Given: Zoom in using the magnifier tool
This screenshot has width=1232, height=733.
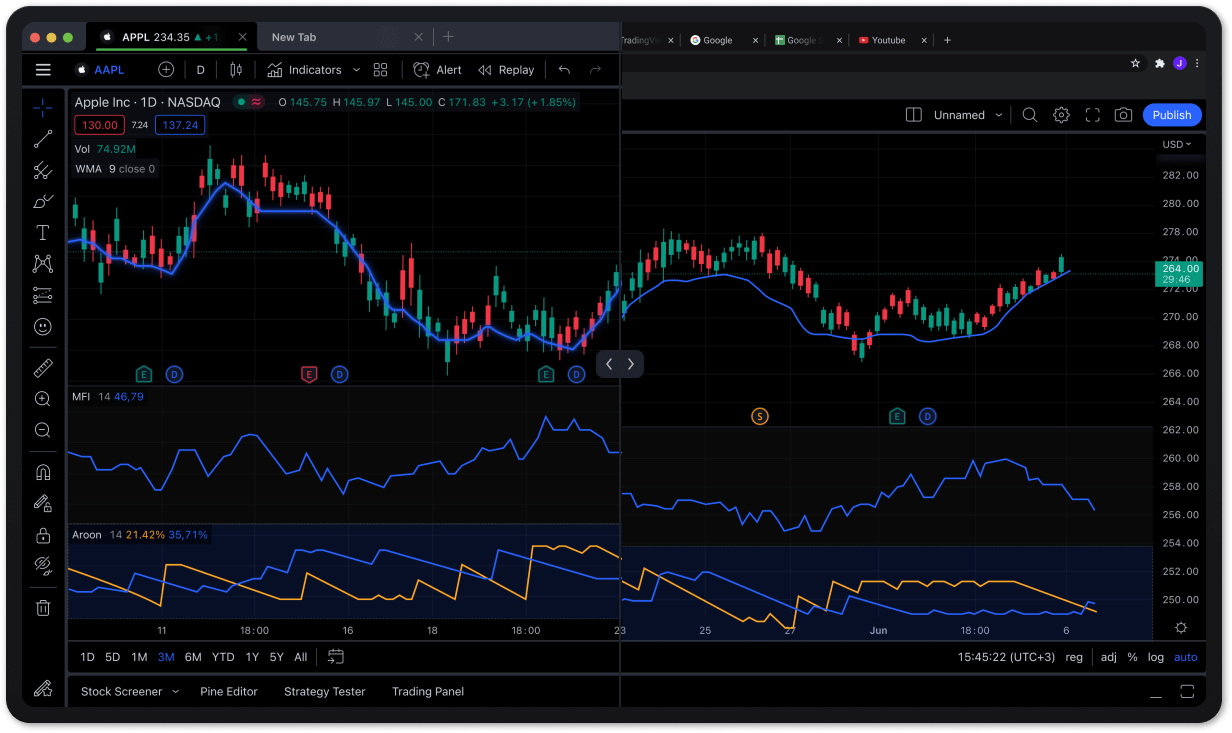Looking at the screenshot, I should tap(42, 398).
